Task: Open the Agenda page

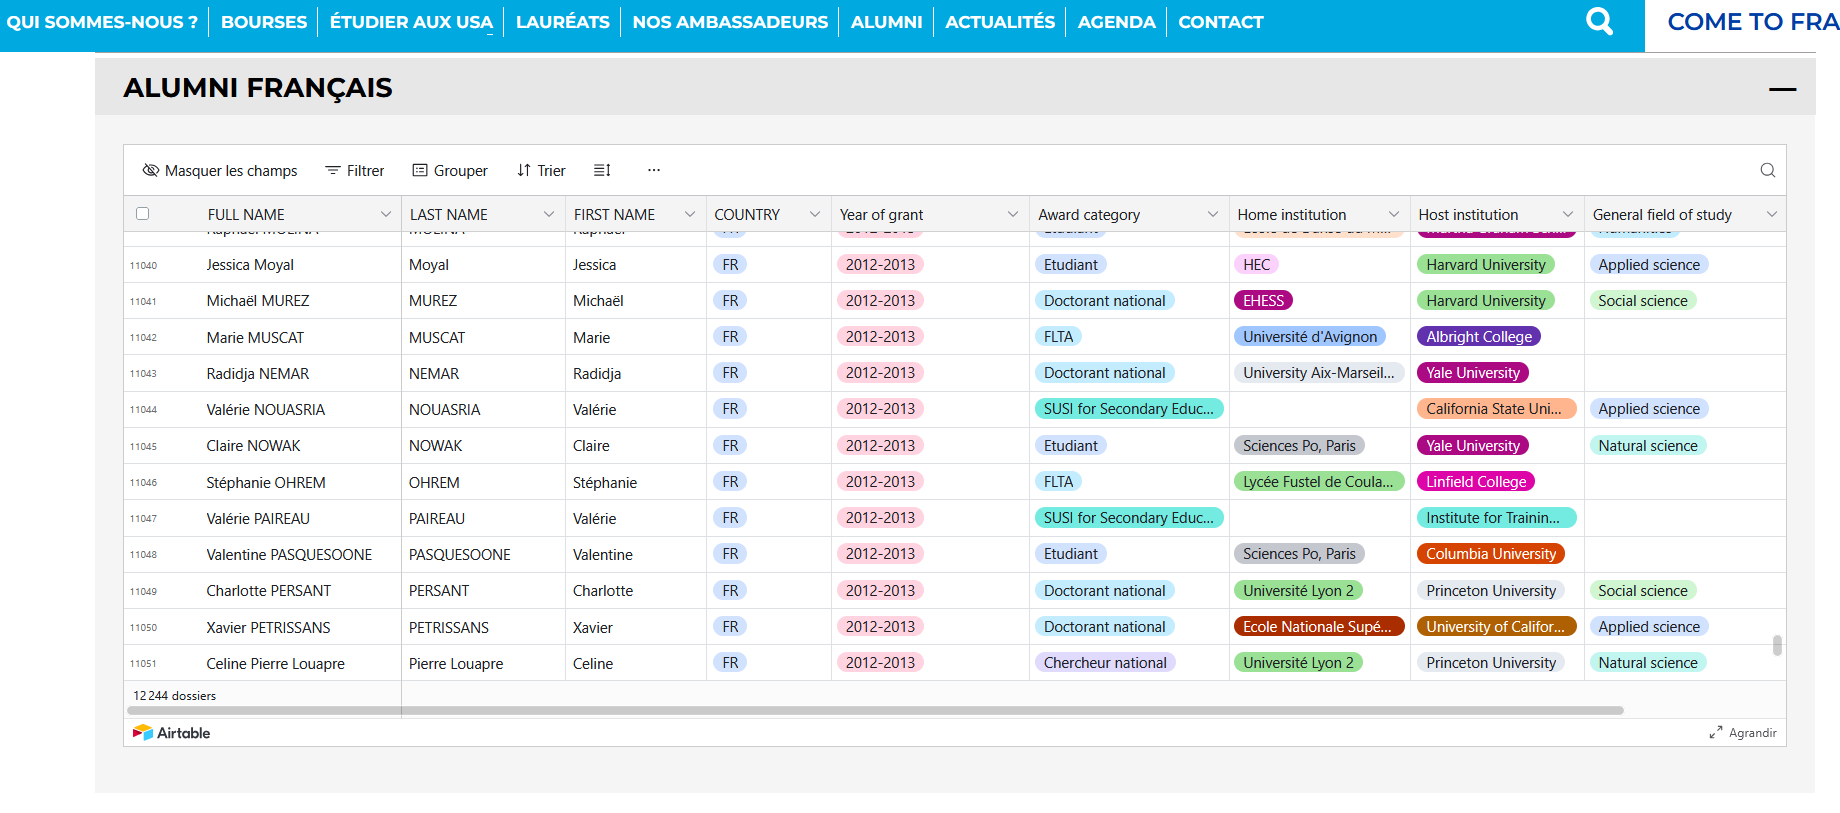Action: pyautogui.click(x=1117, y=22)
